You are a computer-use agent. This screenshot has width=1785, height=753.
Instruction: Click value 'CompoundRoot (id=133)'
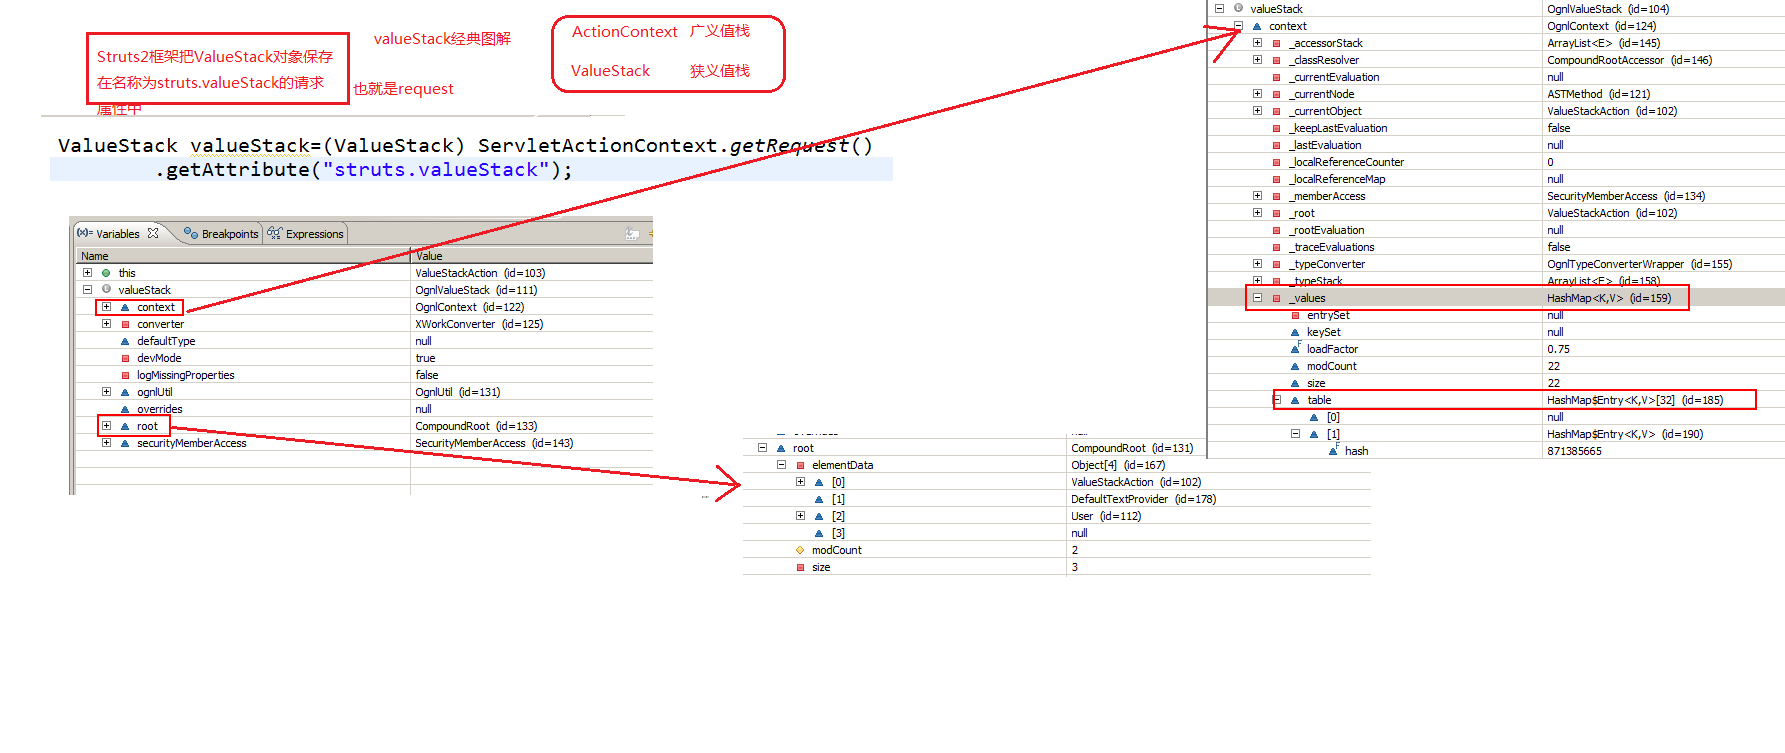tap(476, 426)
